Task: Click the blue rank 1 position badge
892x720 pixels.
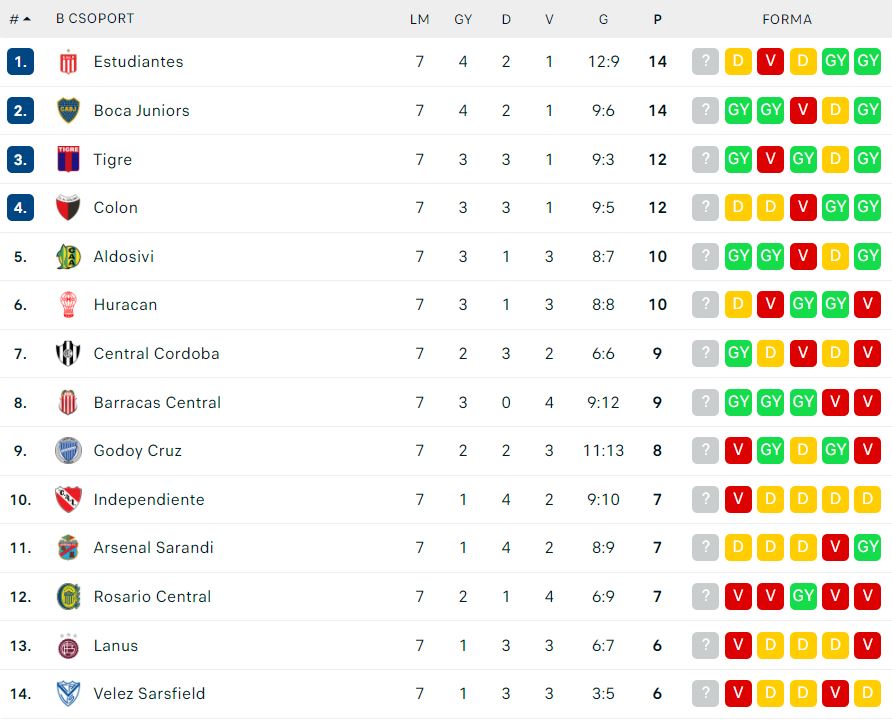Action: [20, 61]
